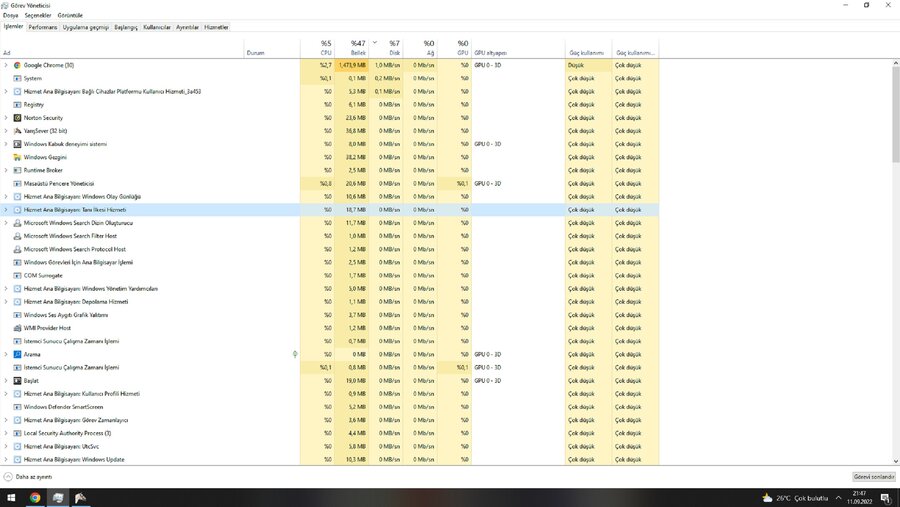Click the Başlat process icon
The width and height of the screenshot is (900, 507).
coord(17,381)
